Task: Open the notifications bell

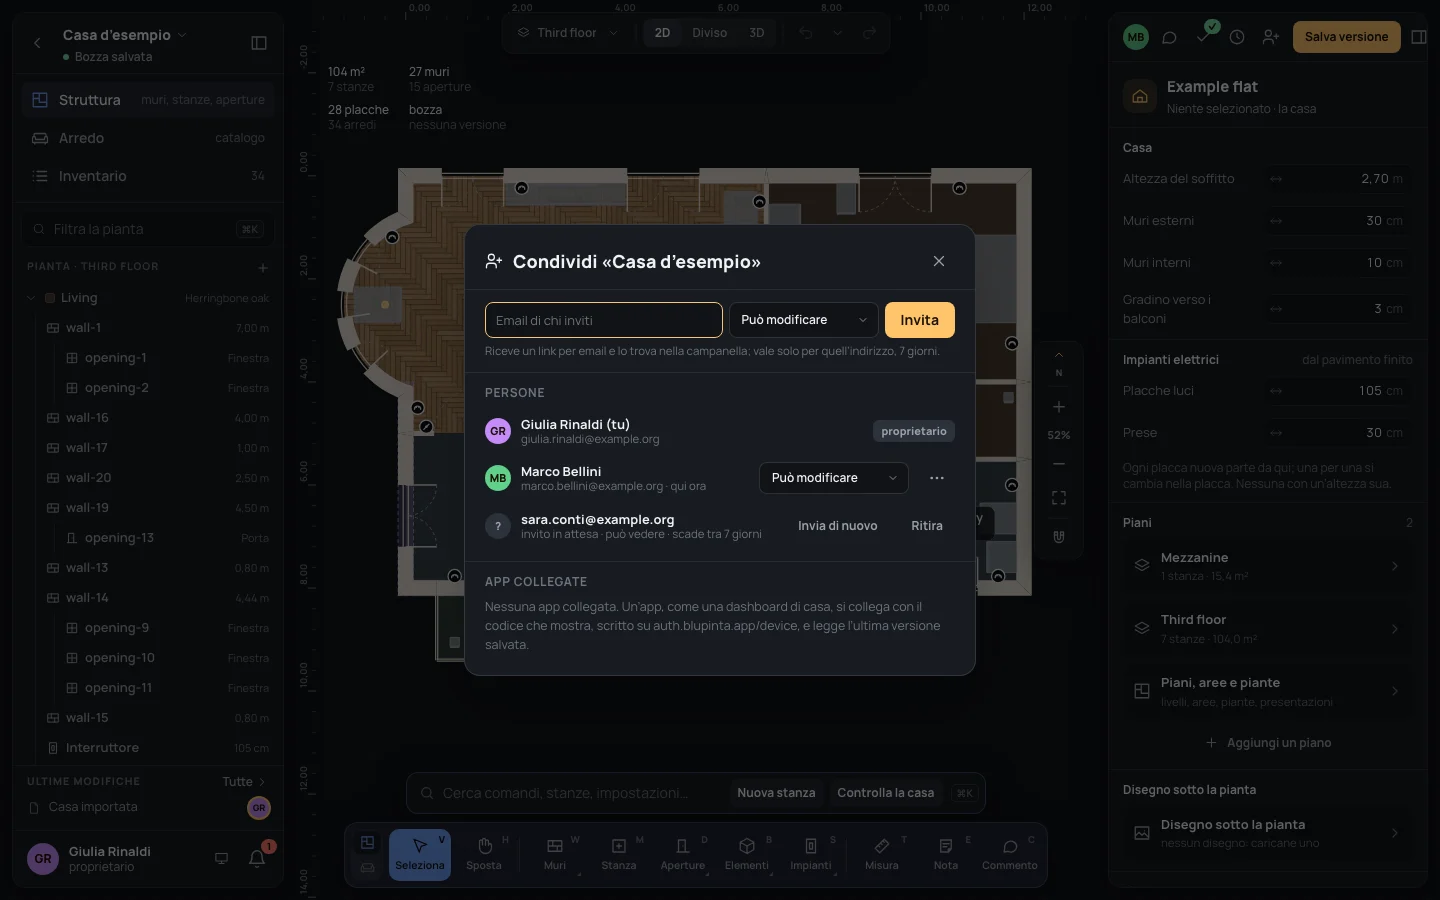Action: click(257, 858)
